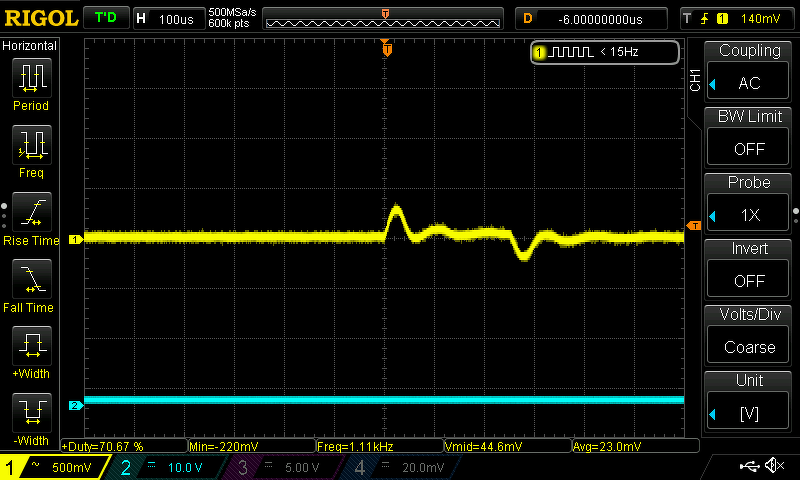Screen dimensions: 800x480
Task: Click the USB connection icon
Action: (x=749, y=465)
